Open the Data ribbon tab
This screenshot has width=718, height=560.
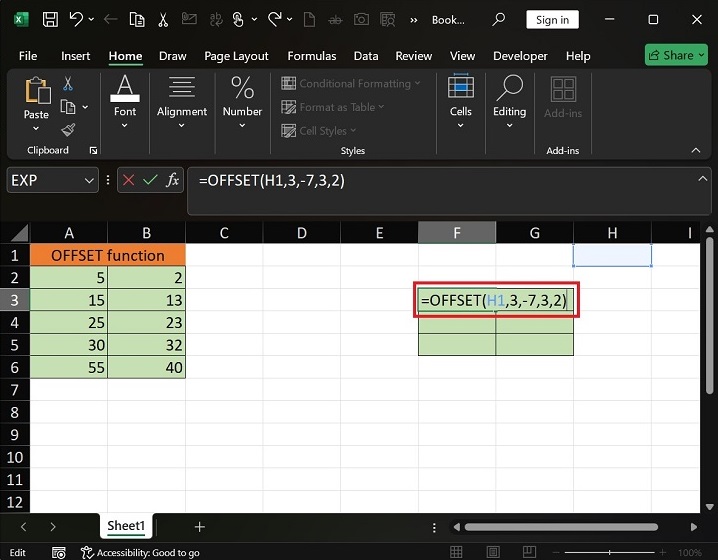(x=366, y=56)
